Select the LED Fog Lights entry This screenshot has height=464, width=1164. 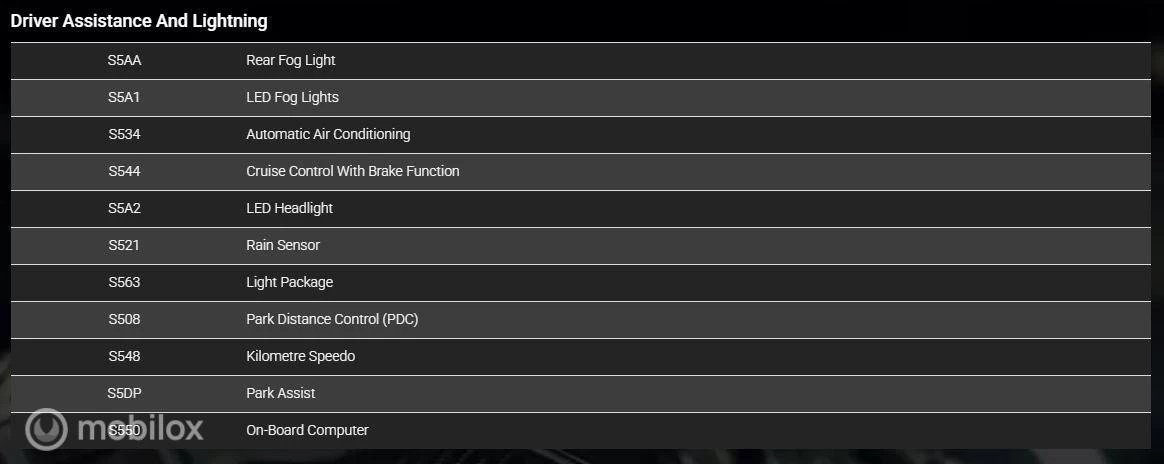292,97
